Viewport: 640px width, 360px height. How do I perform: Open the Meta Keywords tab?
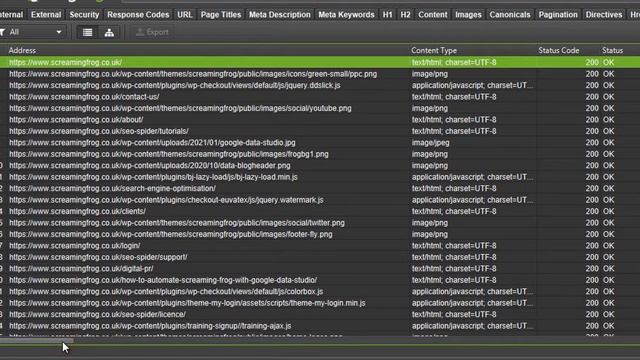click(x=346, y=15)
